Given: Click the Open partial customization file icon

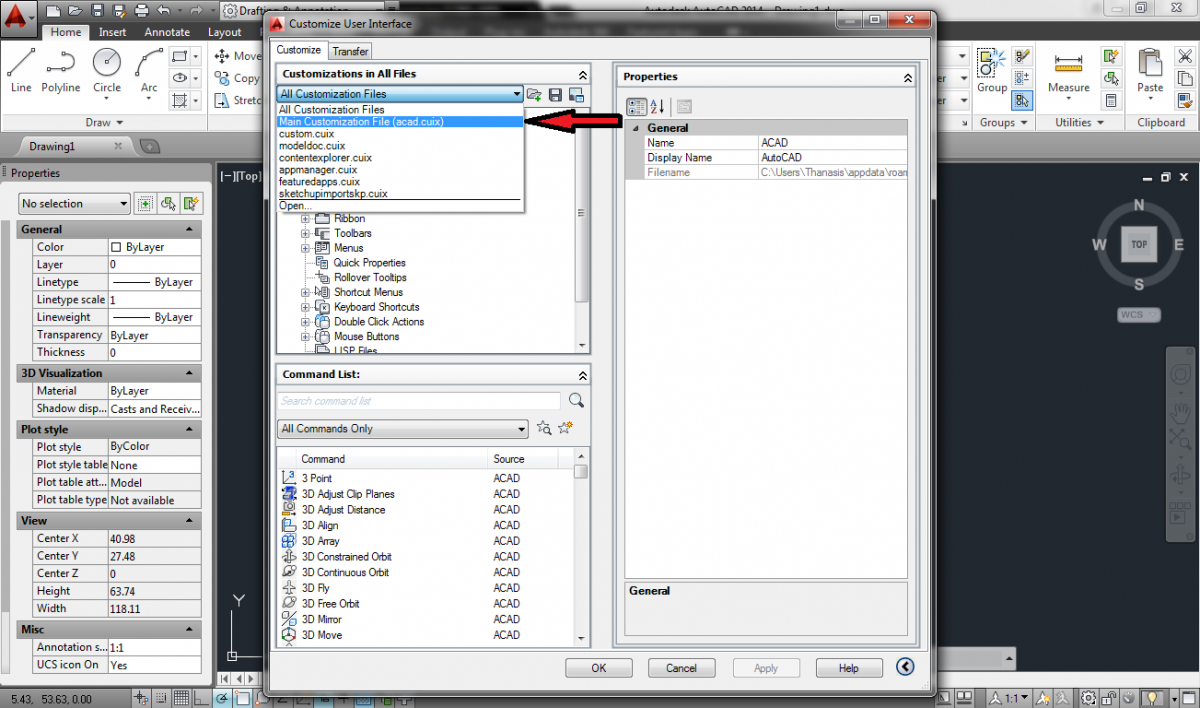Looking at the screenshot, I should point(535,94).
